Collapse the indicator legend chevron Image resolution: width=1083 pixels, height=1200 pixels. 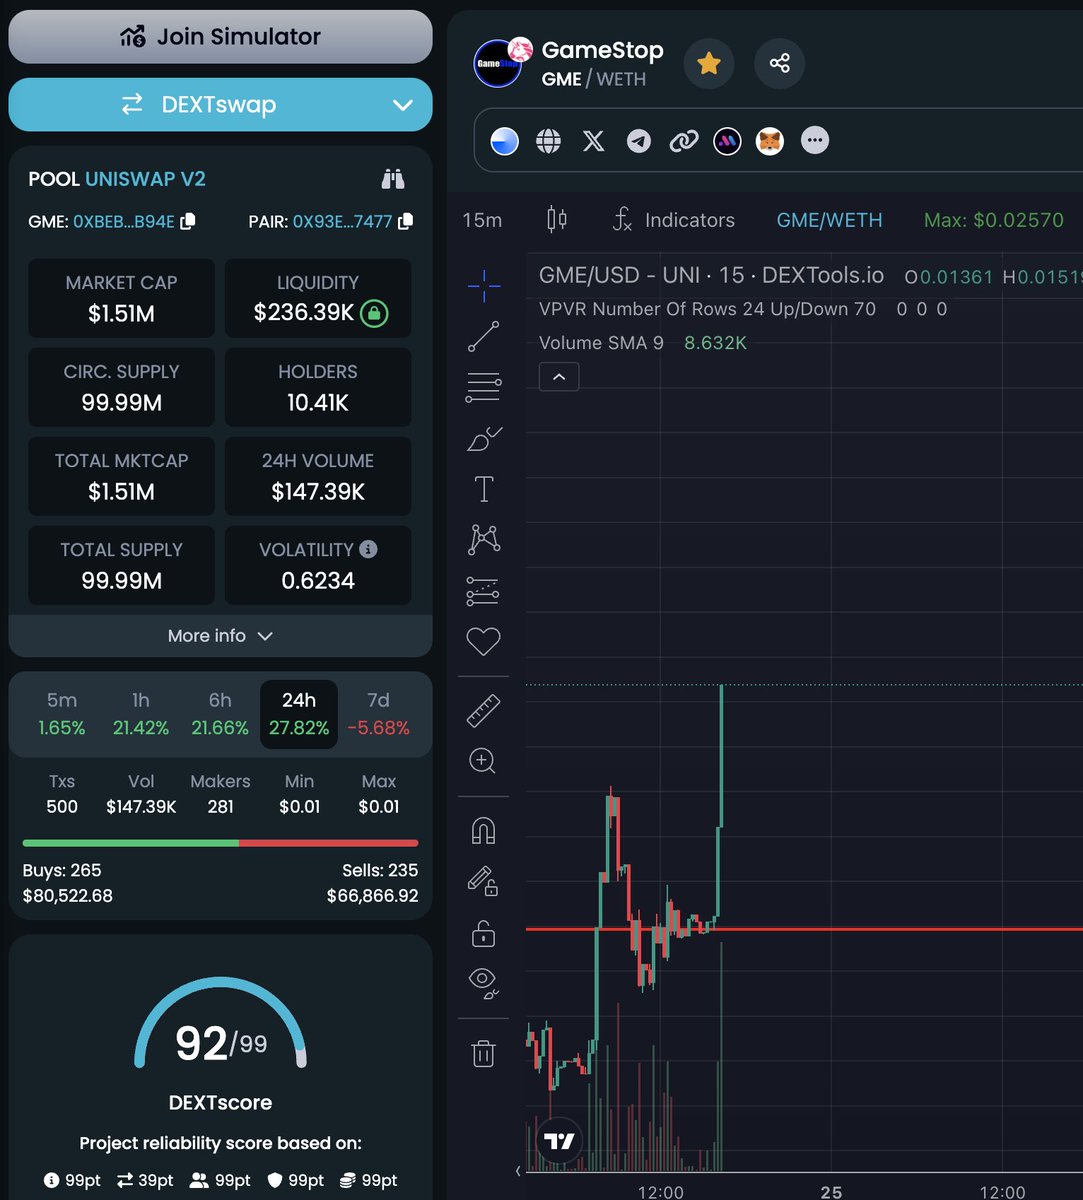559,377
